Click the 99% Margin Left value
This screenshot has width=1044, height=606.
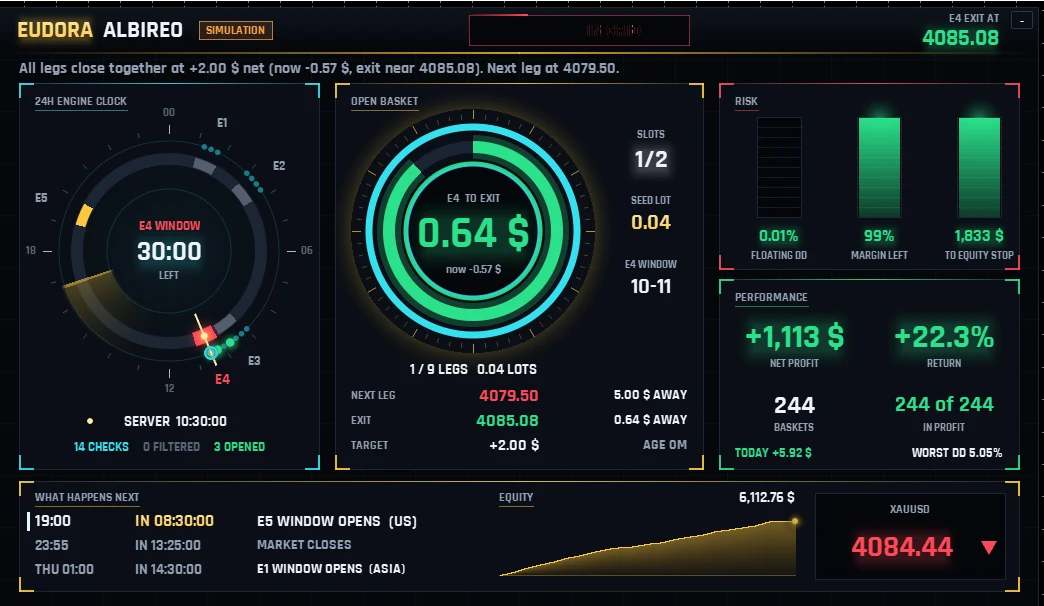tap(879, 236)
